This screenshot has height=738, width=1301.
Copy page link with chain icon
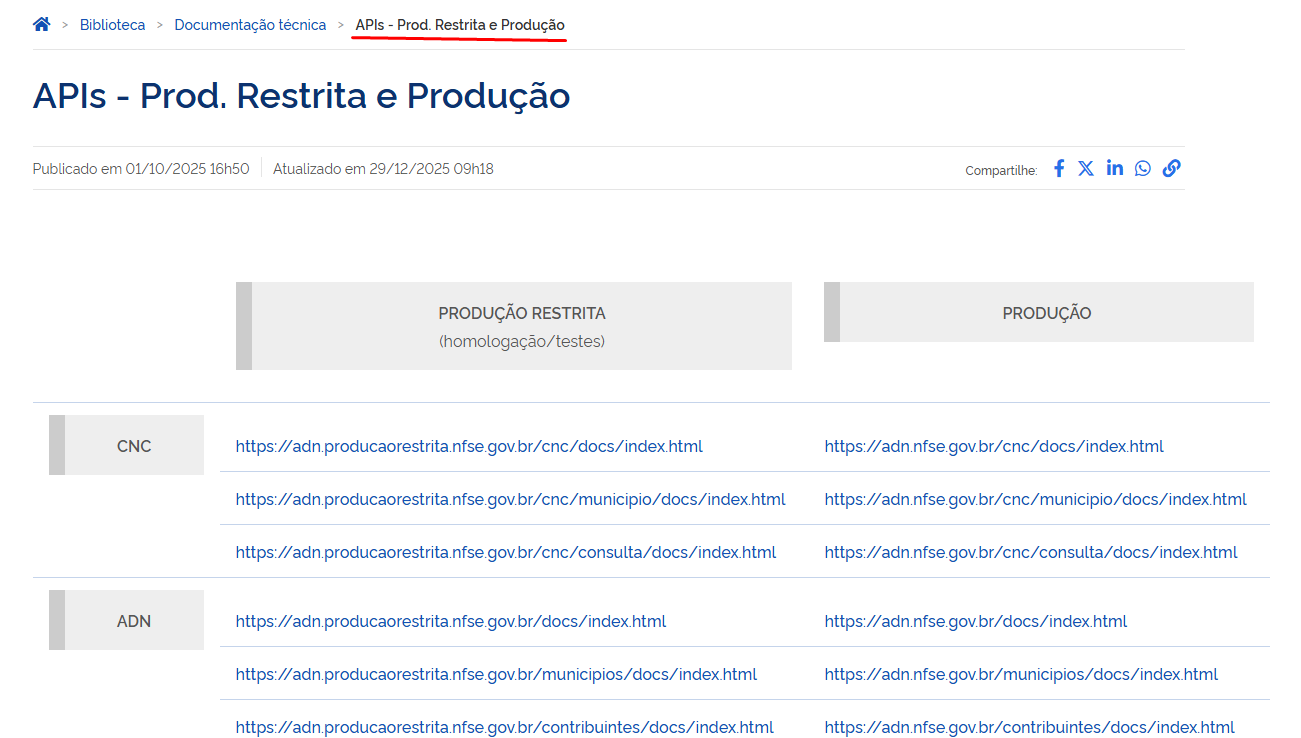pyautogui.click(x=1171, y=168)
